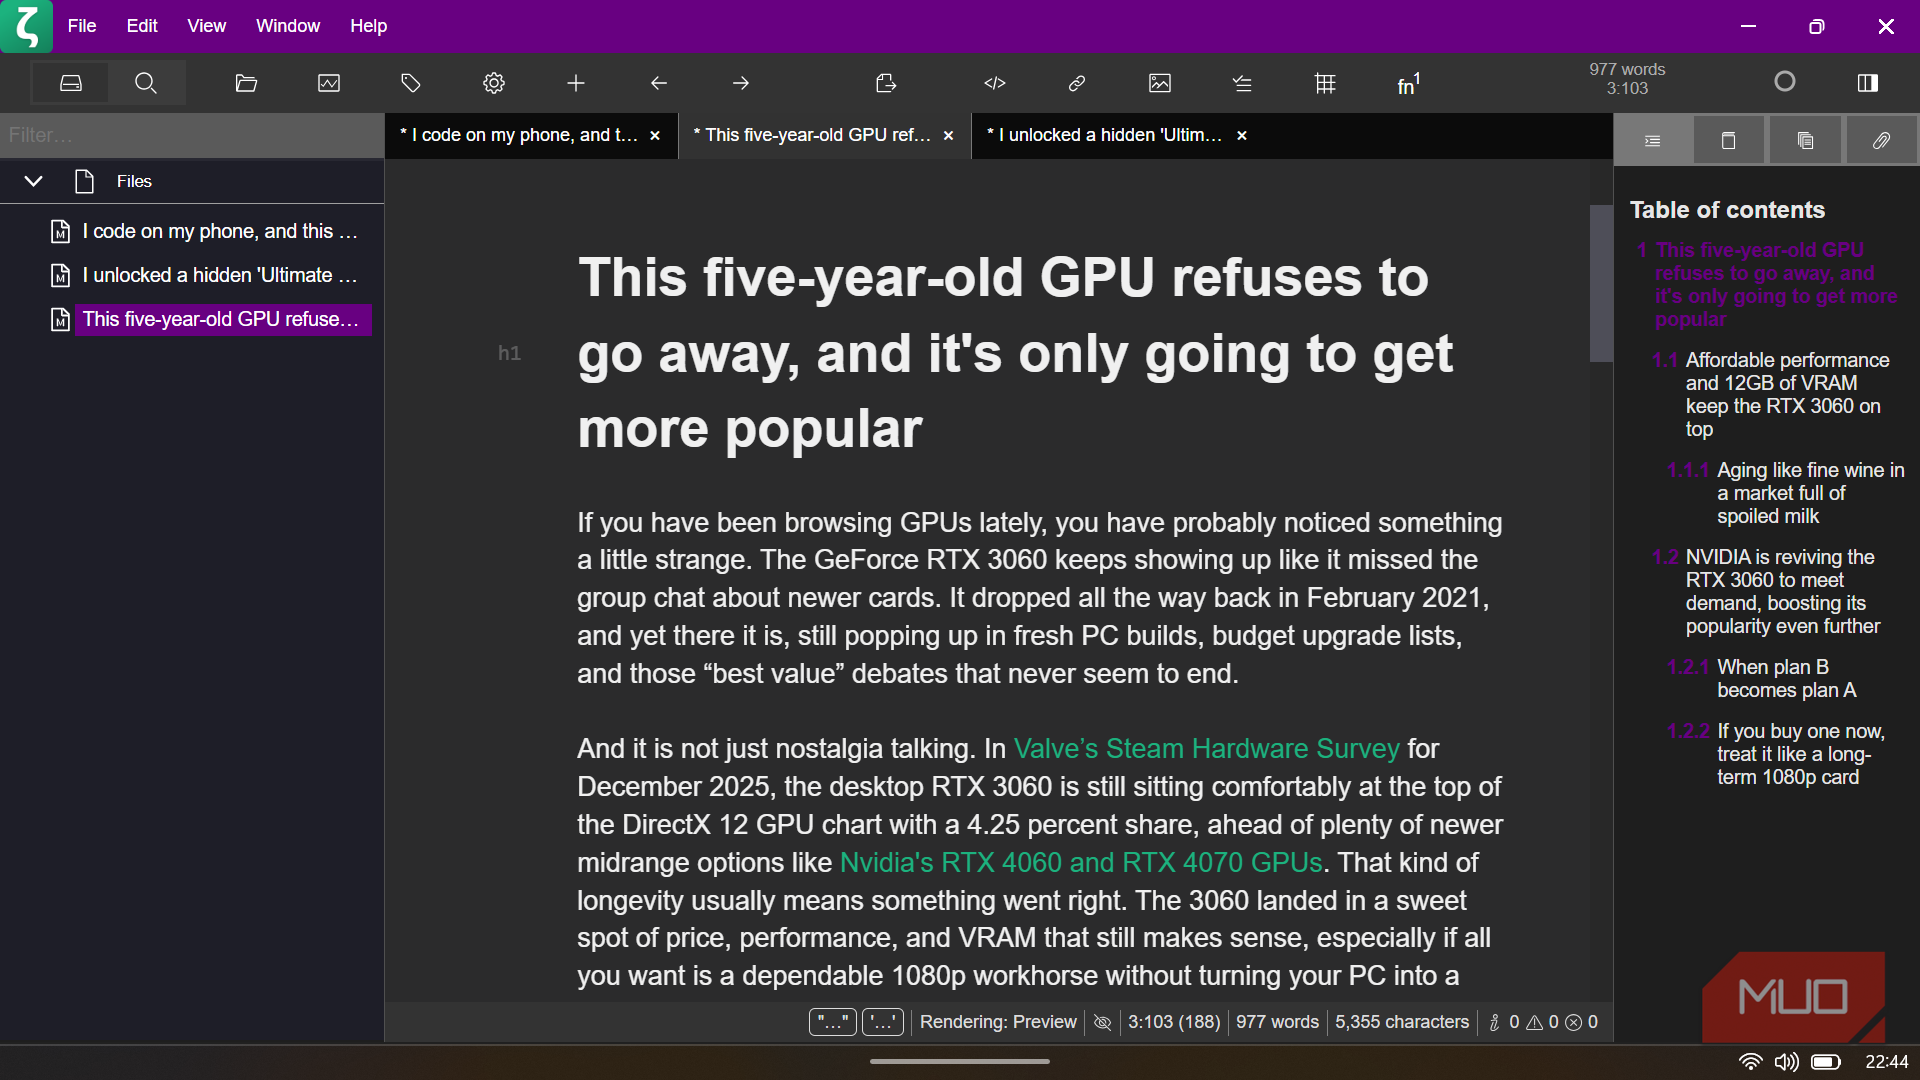Open the View menu
1920x1080 pixels.
coord(206,26)
